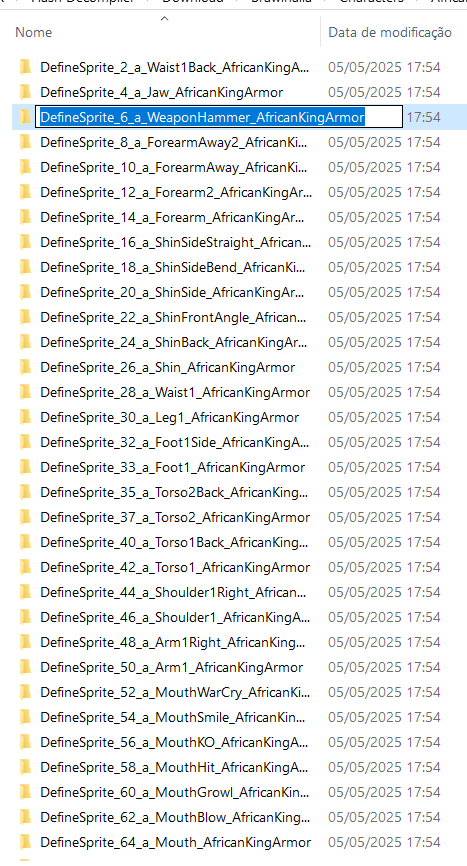
Task: Click folder icon beside DefineSprite_26_a_Shin
Action: [25, 367]
